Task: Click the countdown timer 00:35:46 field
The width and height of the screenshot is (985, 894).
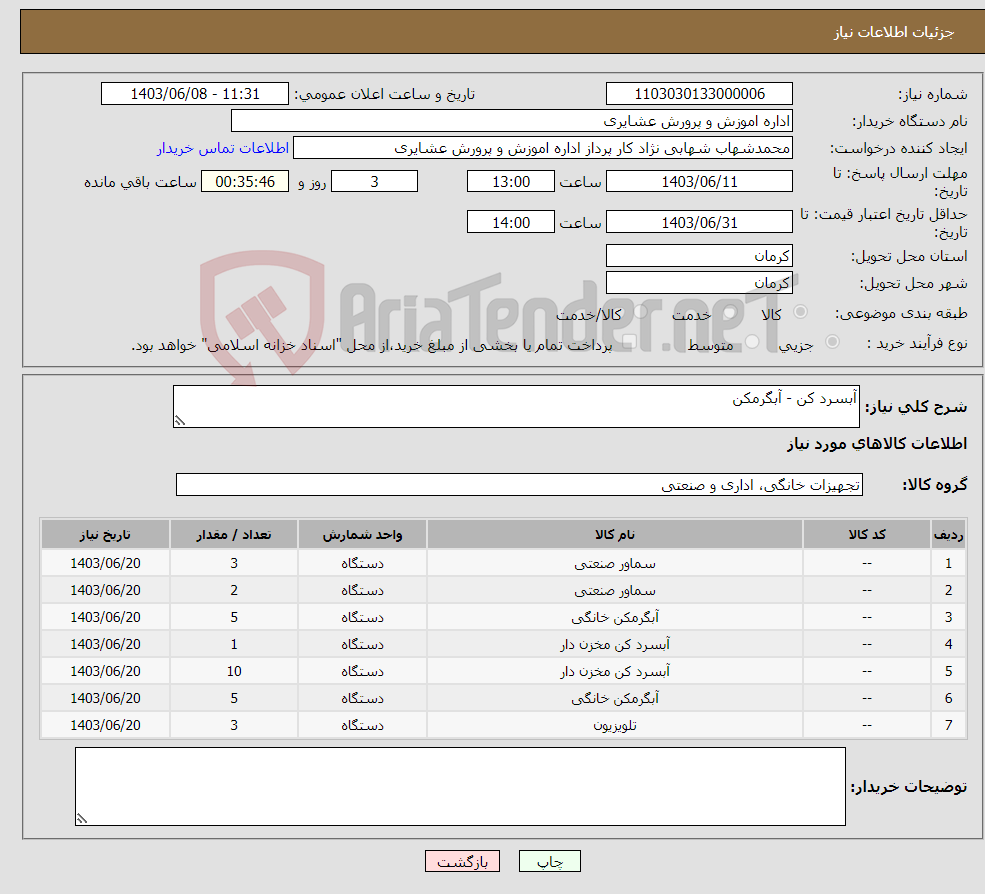Action: click(245, 182)
